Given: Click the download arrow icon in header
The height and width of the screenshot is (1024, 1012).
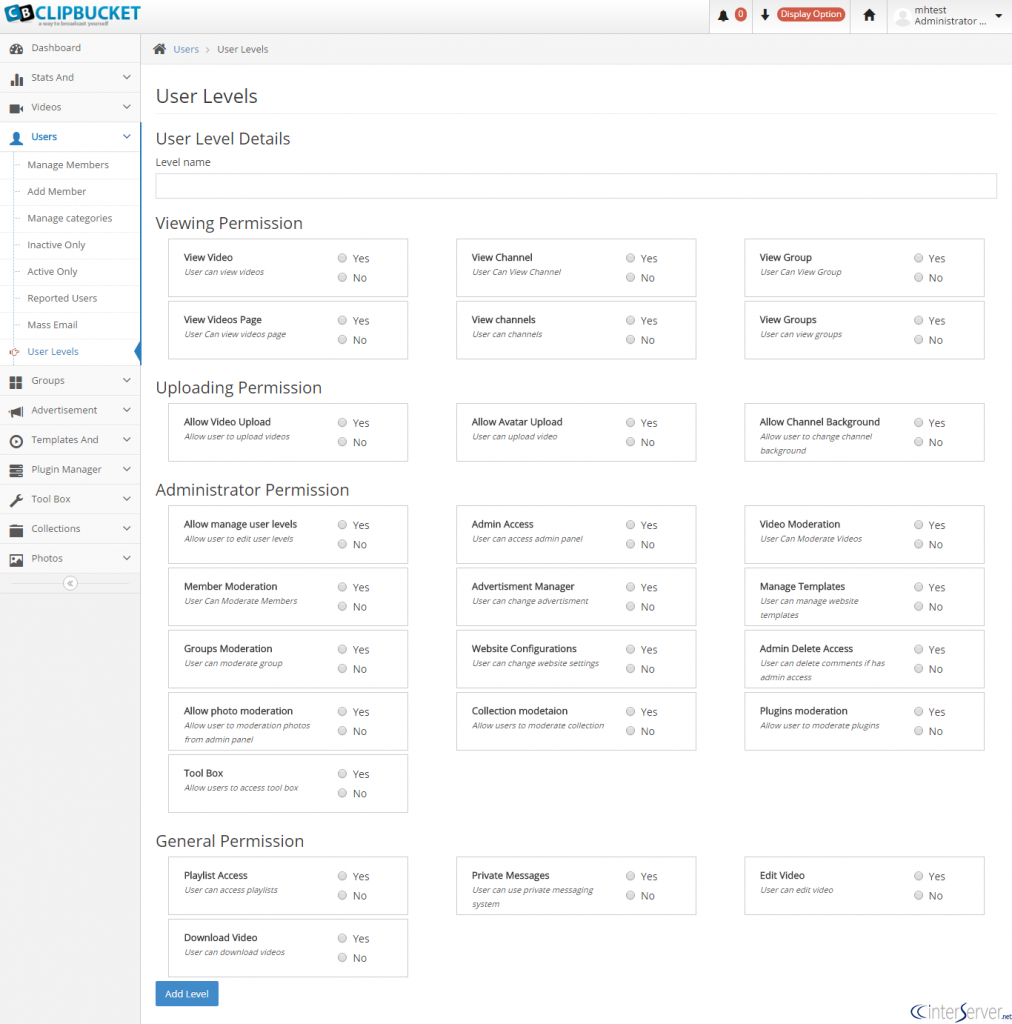Looking at the screenshot, I should (x=765, y=14).
